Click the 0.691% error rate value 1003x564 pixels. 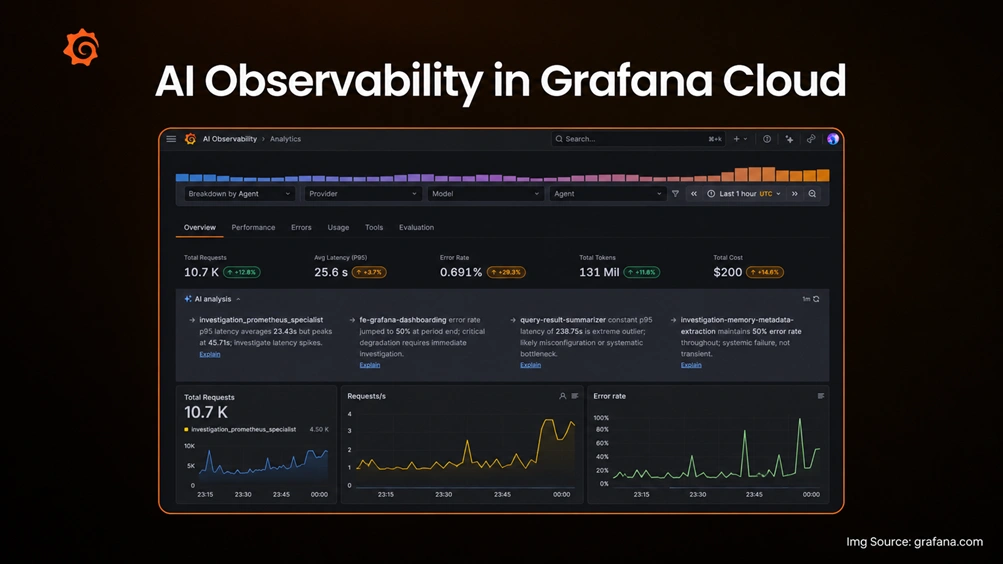pos(461,272)
